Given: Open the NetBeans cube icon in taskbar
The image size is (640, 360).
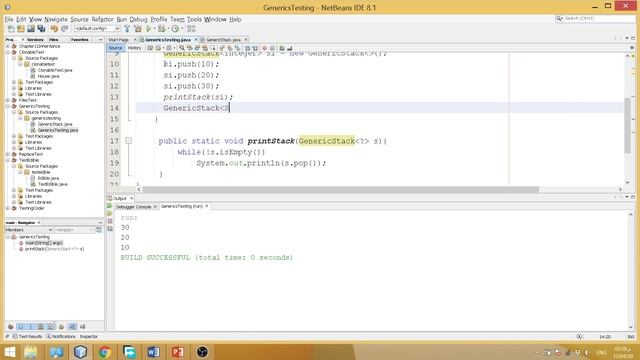Looking at the screenshot, I should [80, 352].
